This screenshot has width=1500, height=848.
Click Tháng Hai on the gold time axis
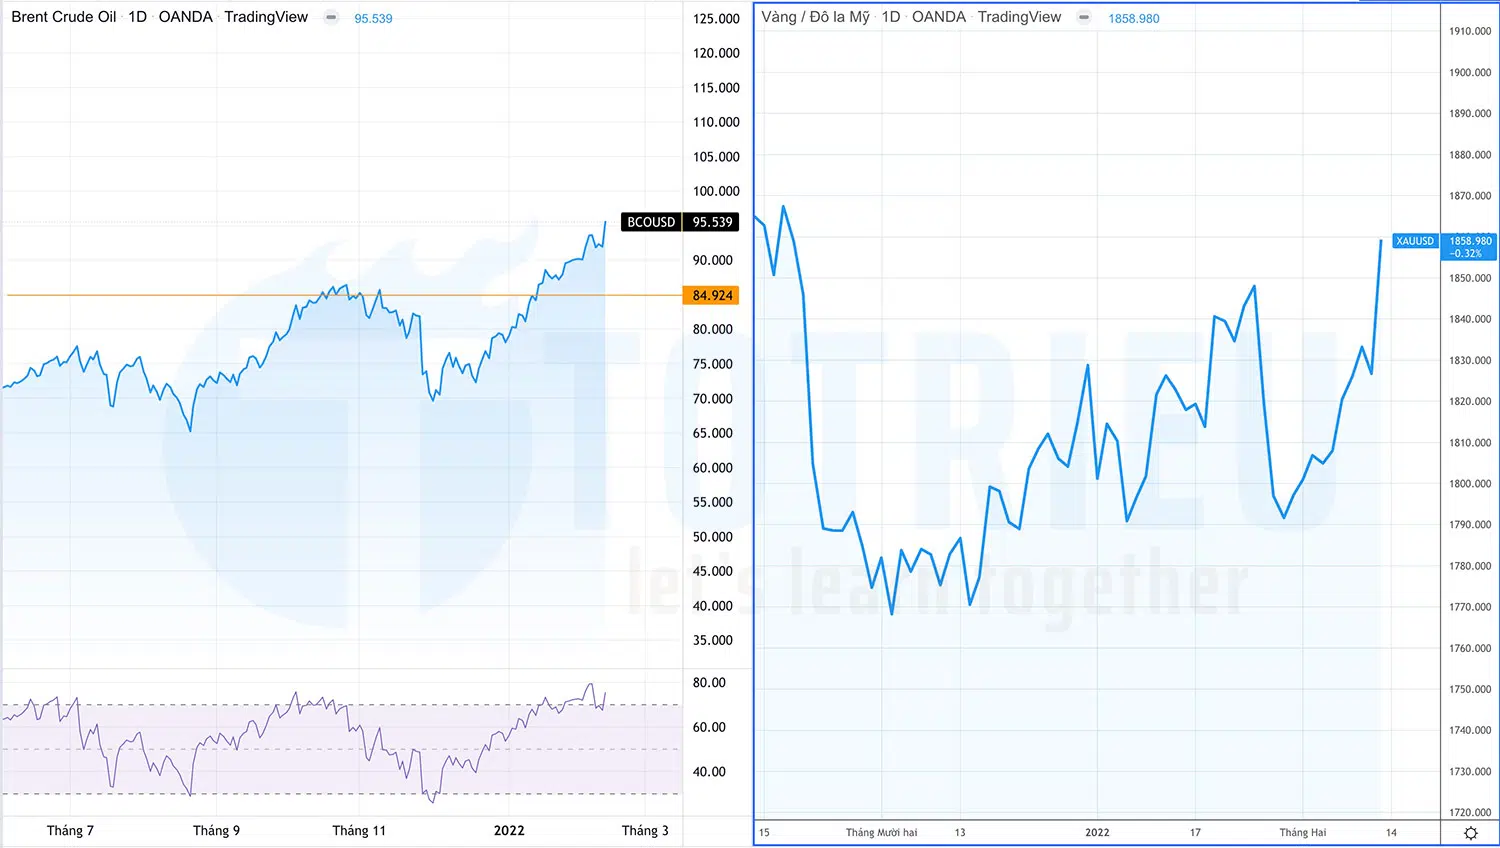point(1303,833)
